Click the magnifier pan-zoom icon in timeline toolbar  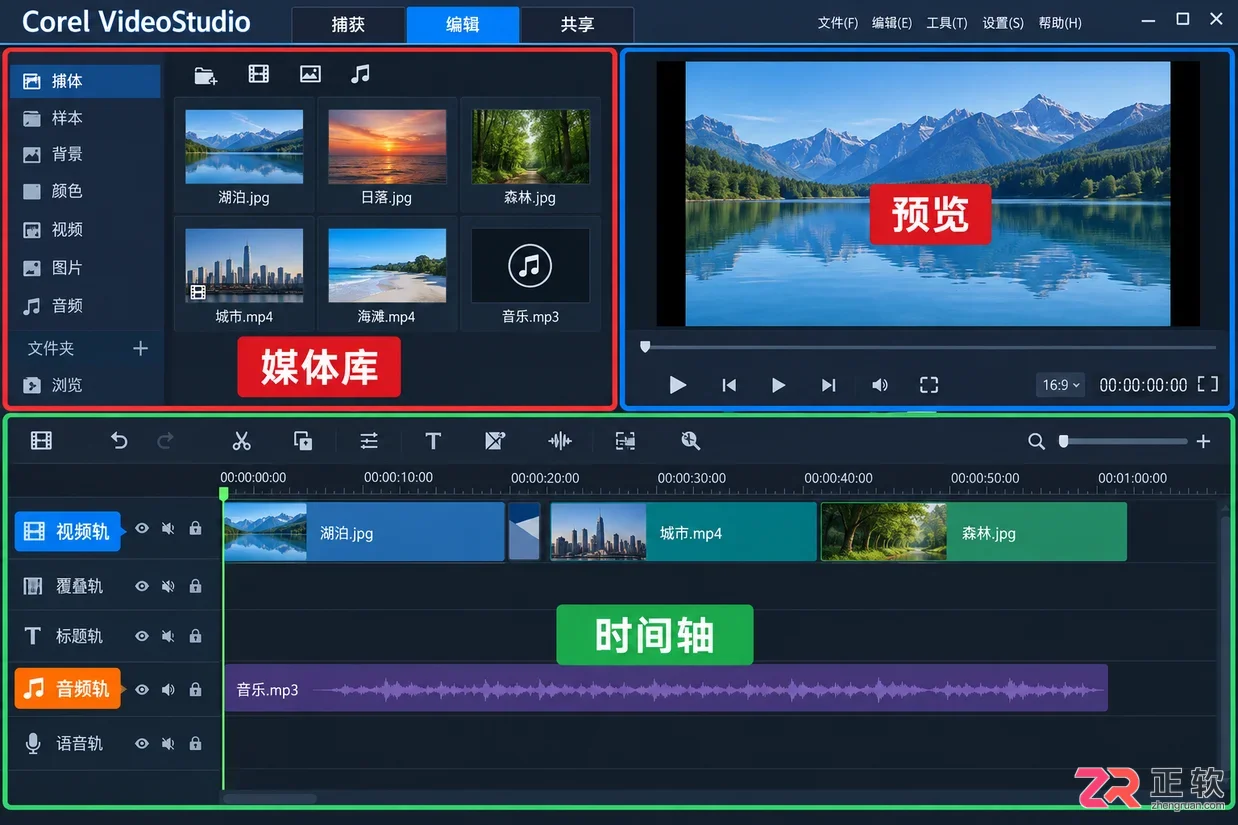[x=690, y=441]
